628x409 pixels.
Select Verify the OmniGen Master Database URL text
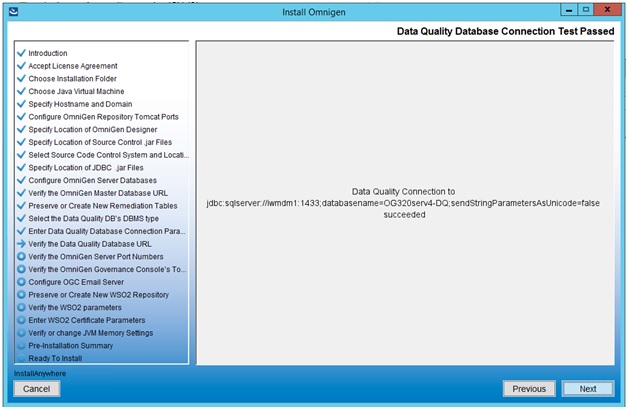98,193
